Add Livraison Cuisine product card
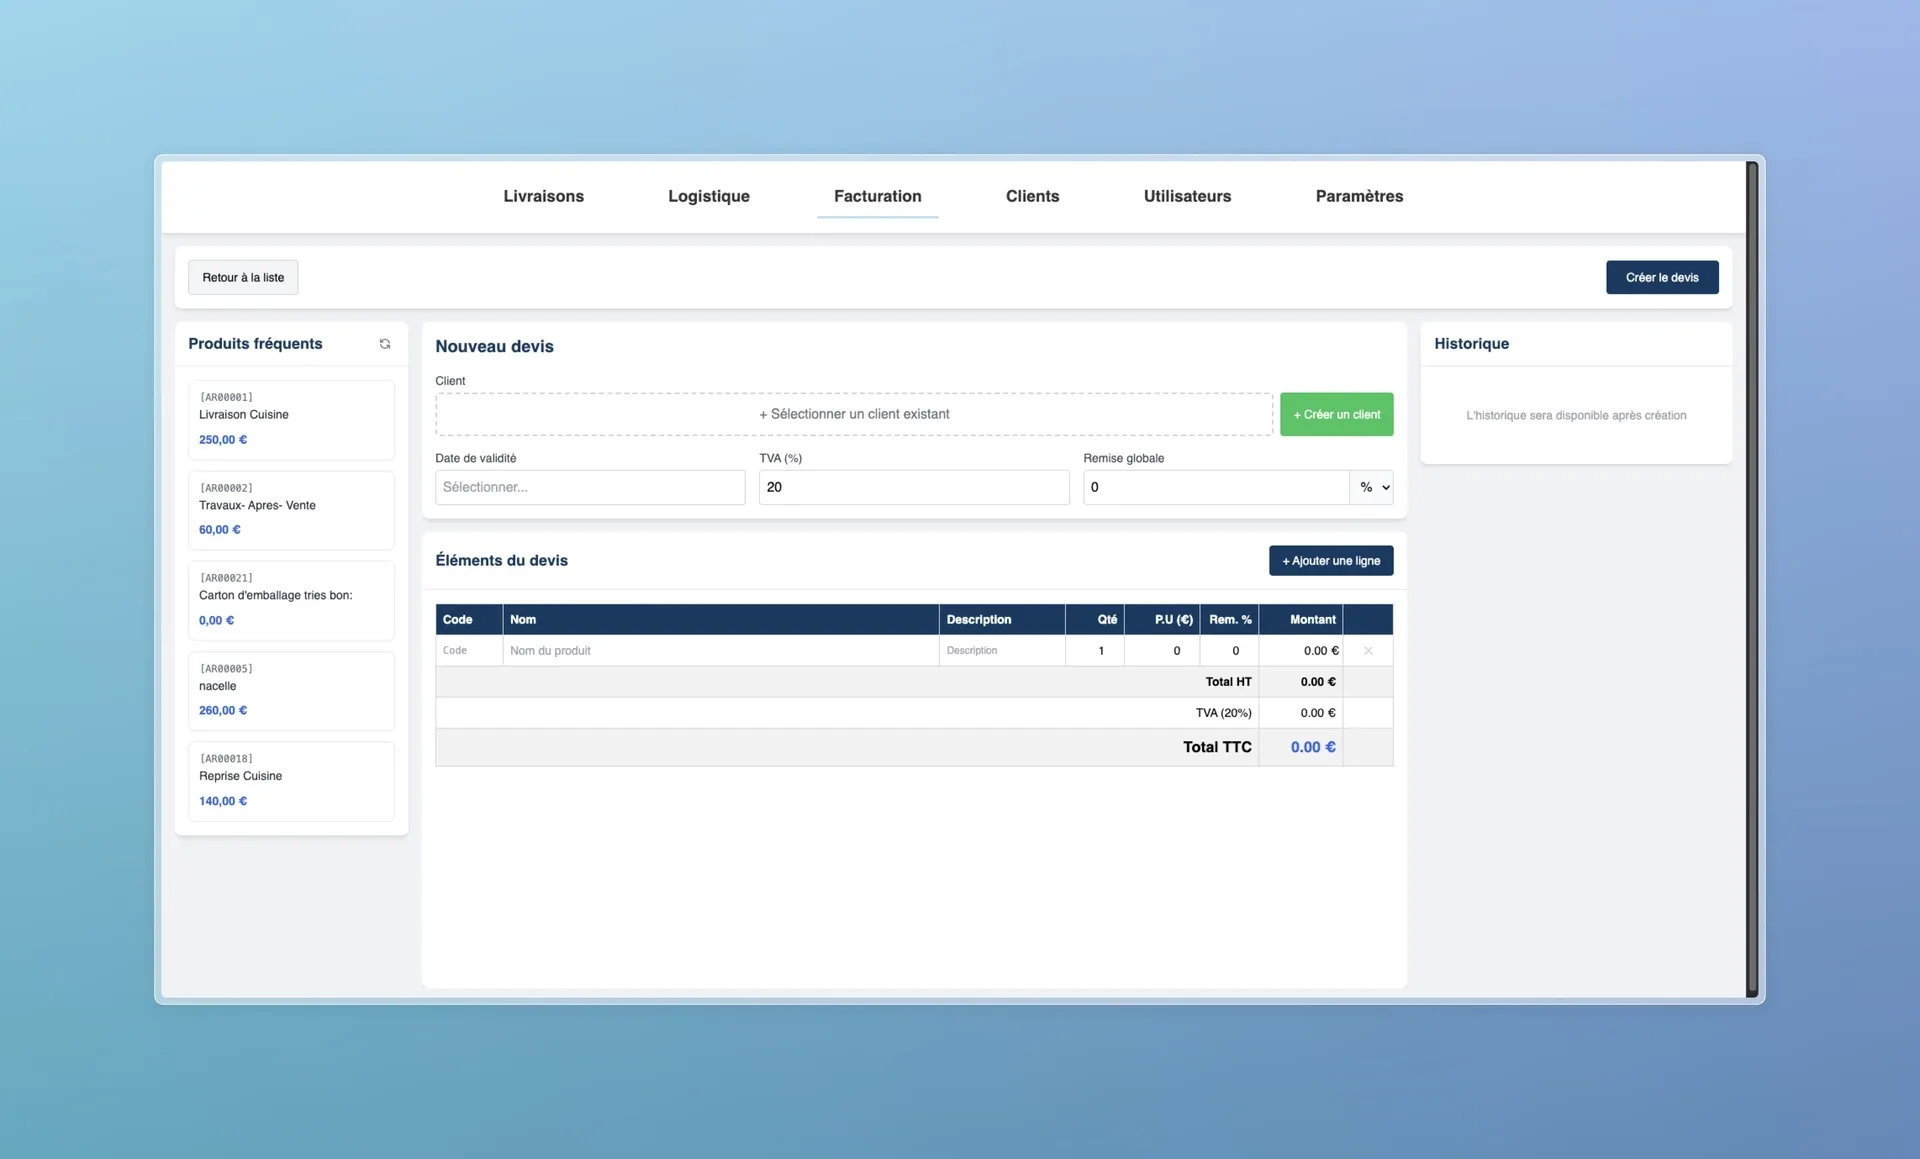The height and width of the screenshot is (1159, 1920). click(x=291, y=419)
